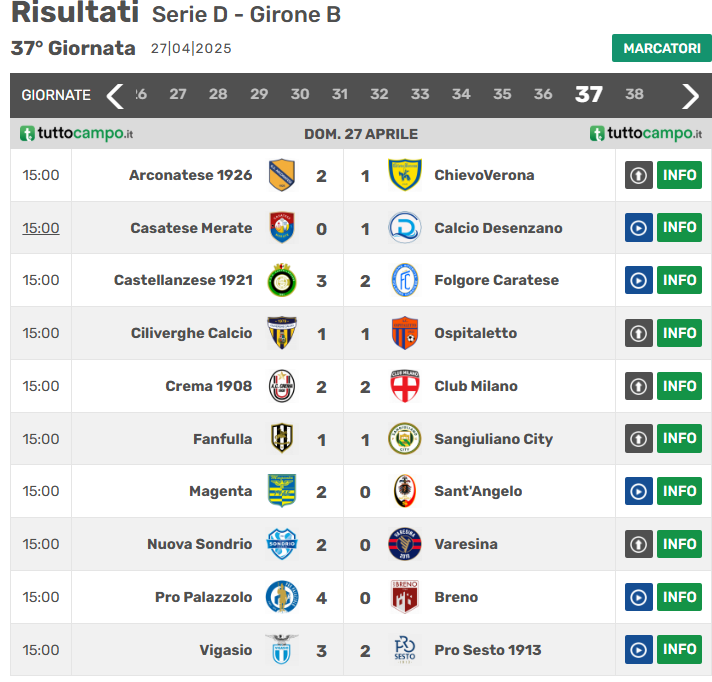The image size is (712, 682).
Task: Click the Pro Sesto 1913 logo
Action: coord(404,650)
